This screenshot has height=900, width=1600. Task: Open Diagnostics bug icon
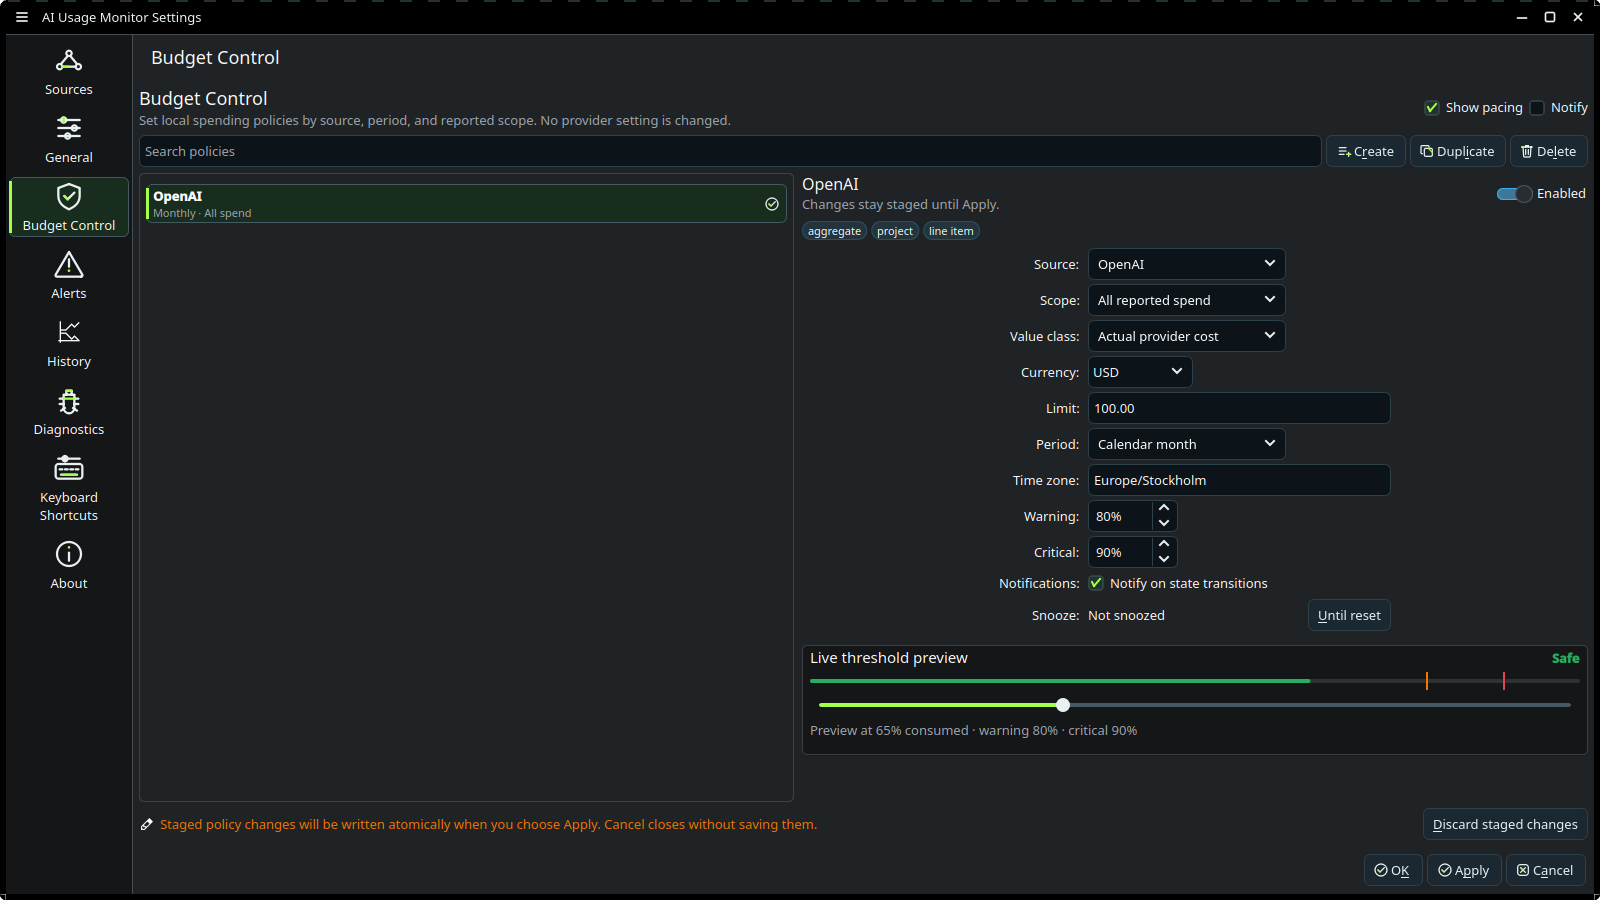point(69,401)
